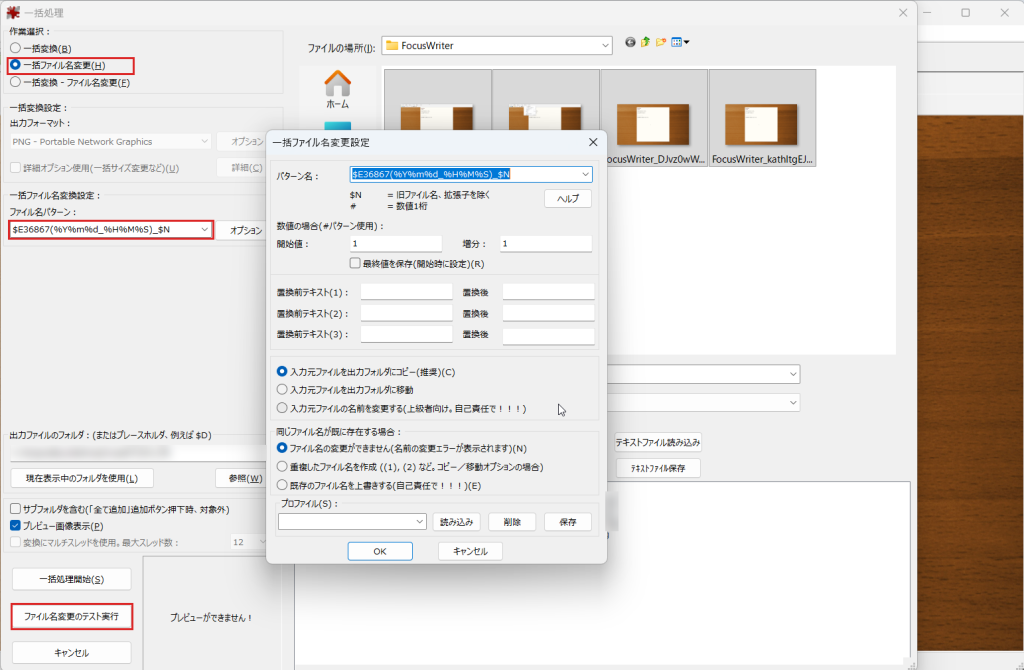Screen dimensions: 1024x670
Task: Click テキストファイル保存 button
Action: click(x=658, y=468)
